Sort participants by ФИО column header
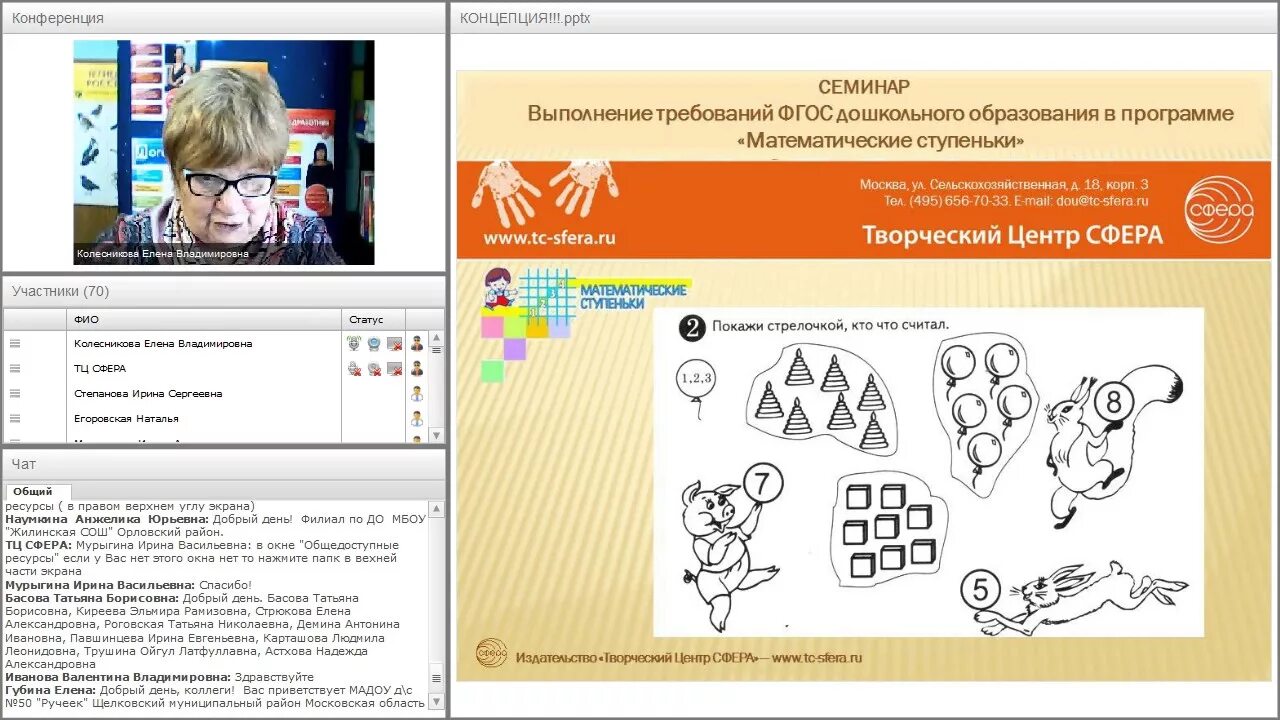1280x720 pixels. coord(205,319)
